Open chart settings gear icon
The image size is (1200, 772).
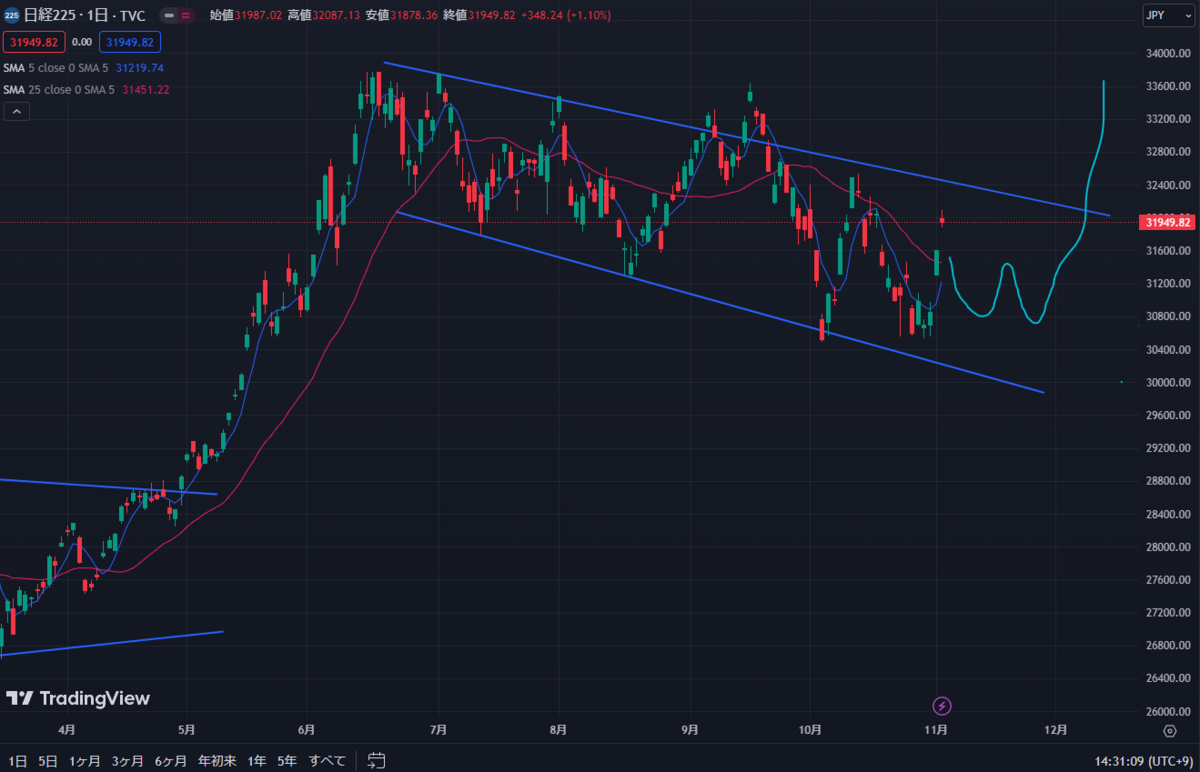[x=1169, y=731]
